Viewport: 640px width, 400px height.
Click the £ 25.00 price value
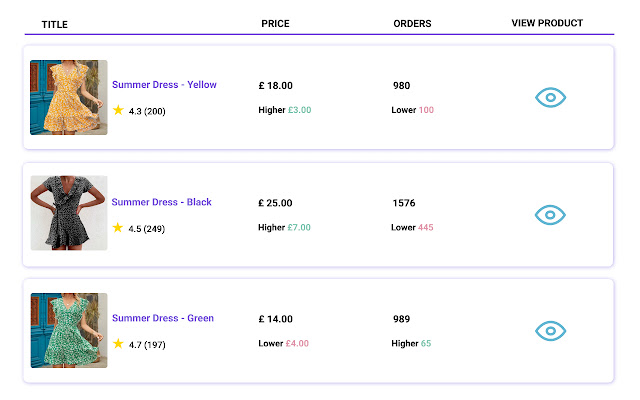(275, 203)
